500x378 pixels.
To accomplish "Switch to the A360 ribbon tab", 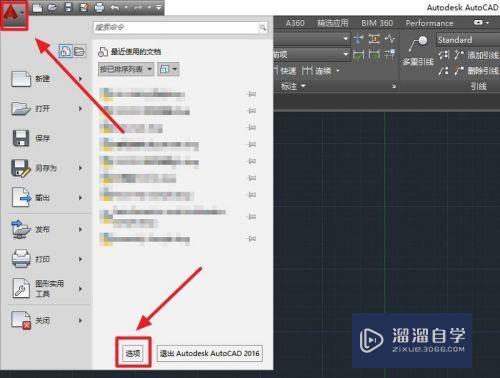I will coord(295,23).
